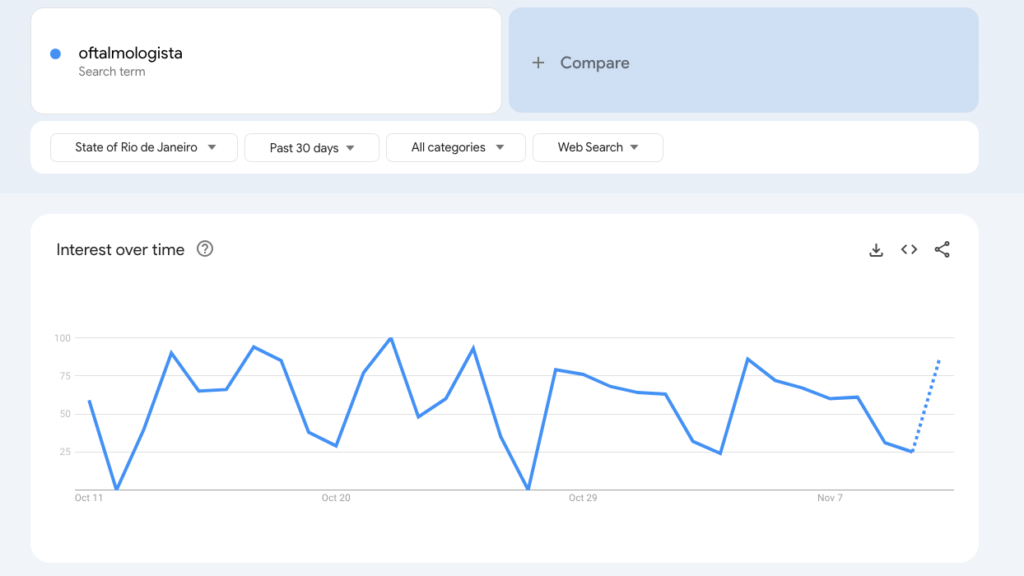The image size is (1024, 576).
Task: Click the dotted partial-data segment of the line
Action: [x=926, y=405]
